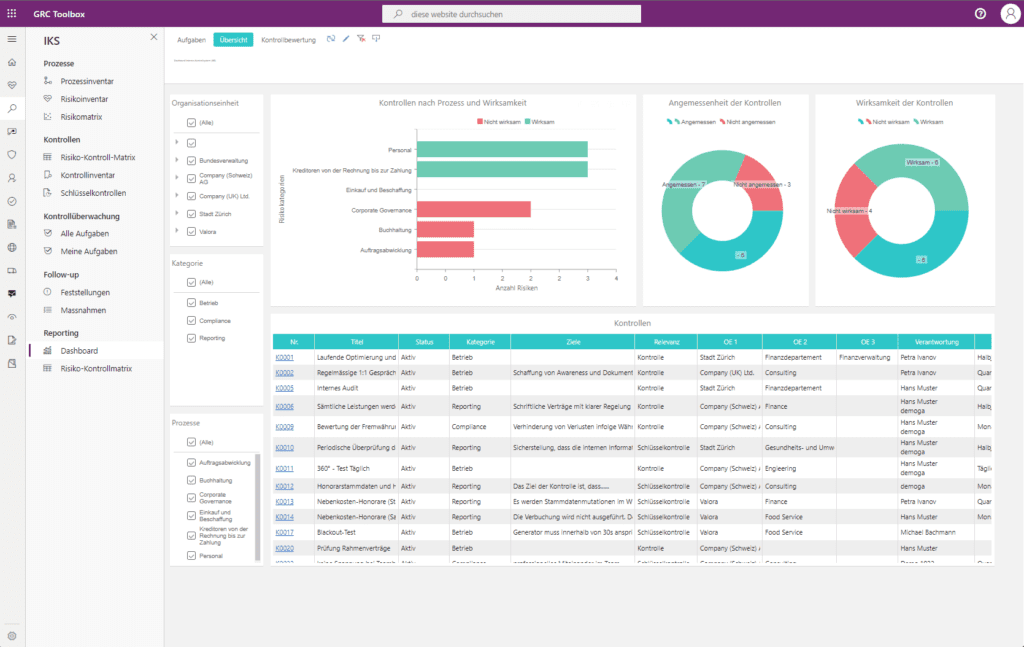Click the eye icon in left rail
The image size is (1024, 647).
[12, 317]
